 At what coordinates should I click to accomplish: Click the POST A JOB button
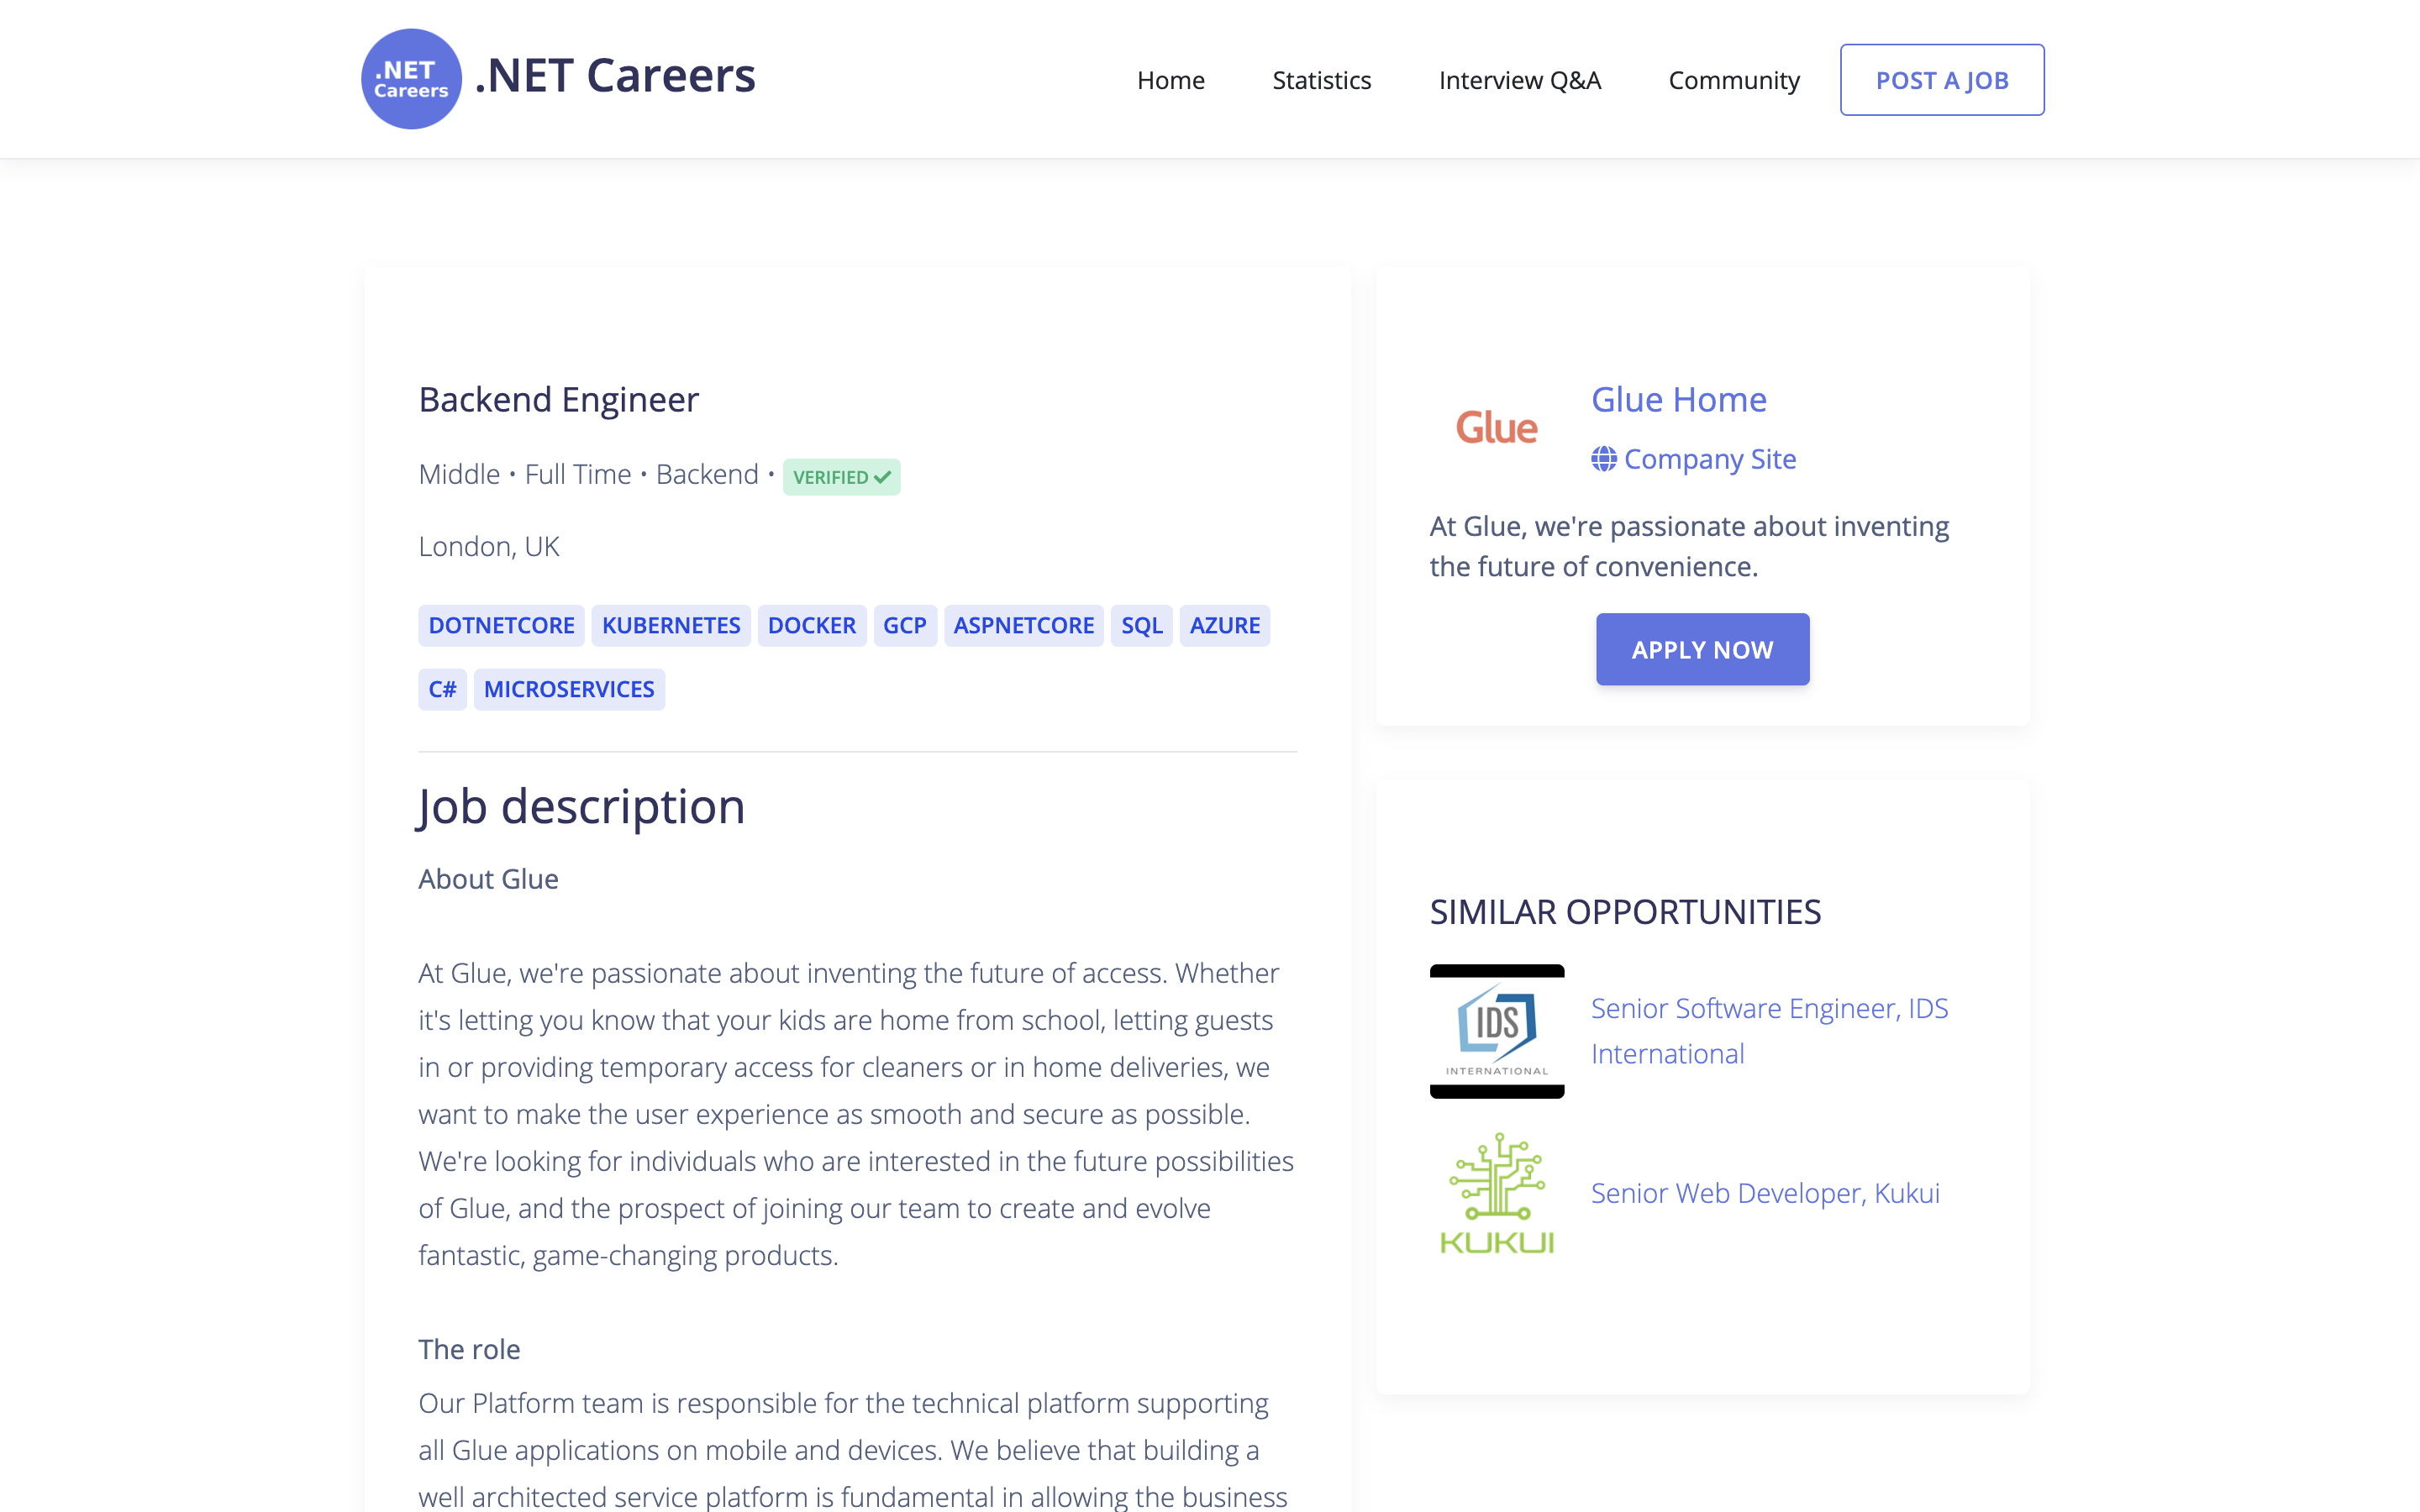coord(1941,79)
